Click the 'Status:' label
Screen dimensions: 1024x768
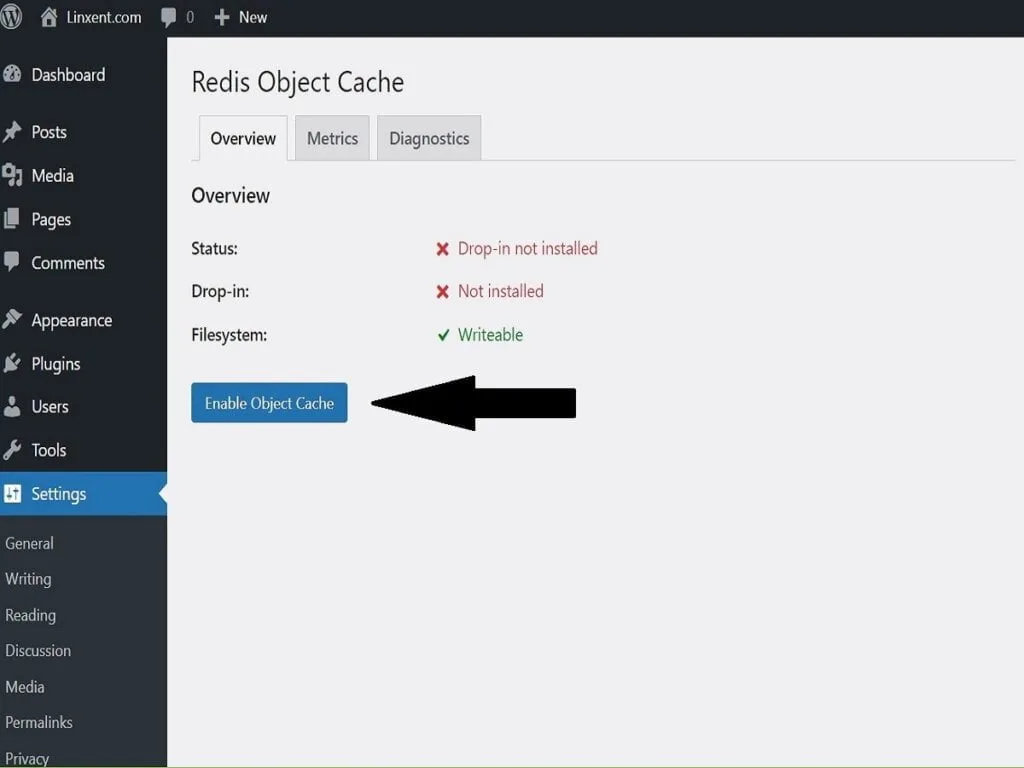tap(214, 249)
